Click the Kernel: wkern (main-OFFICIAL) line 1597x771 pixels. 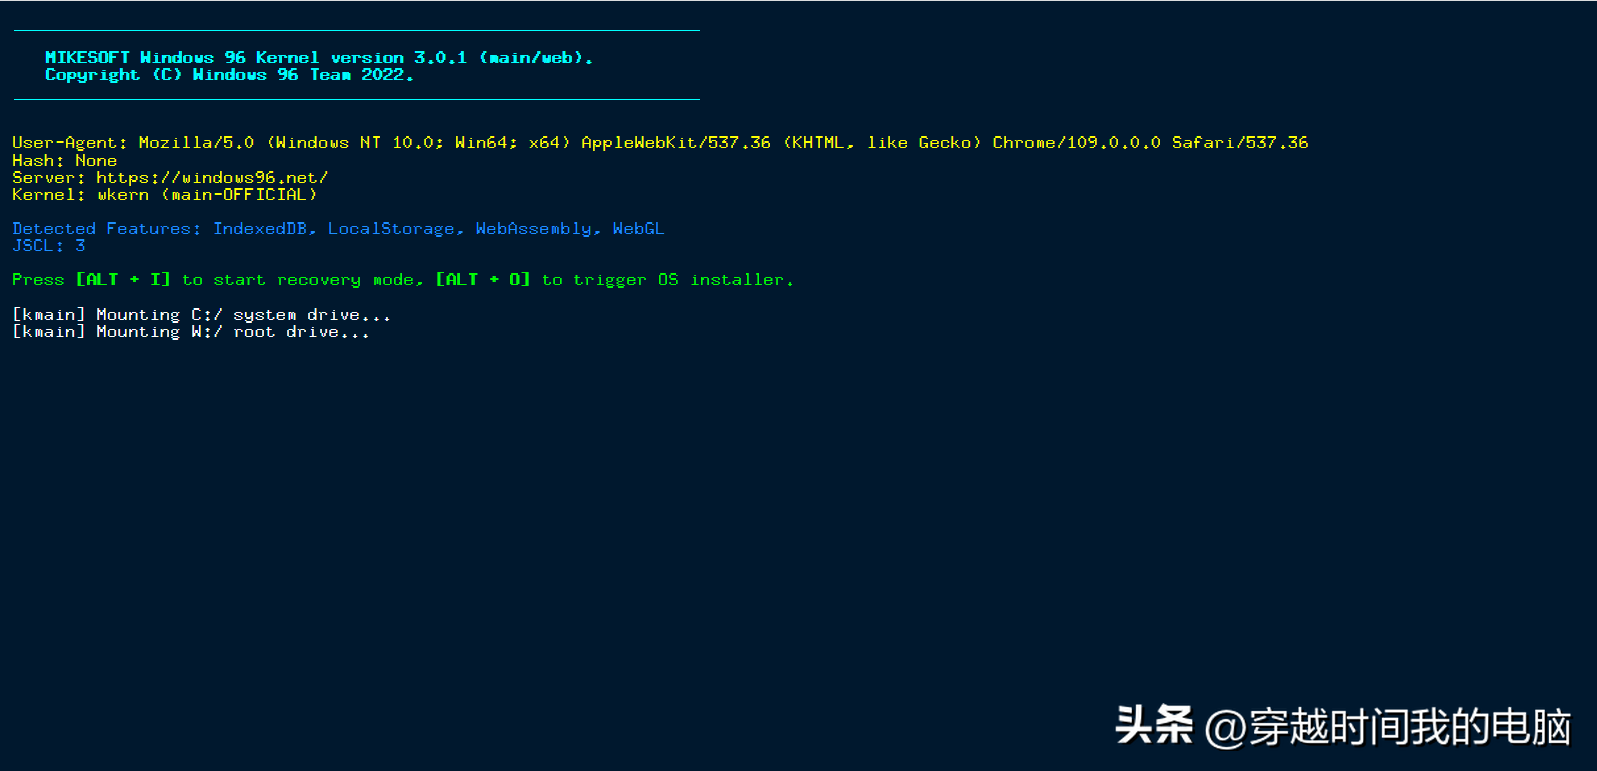pyautogui.click(x=165, y=195)
